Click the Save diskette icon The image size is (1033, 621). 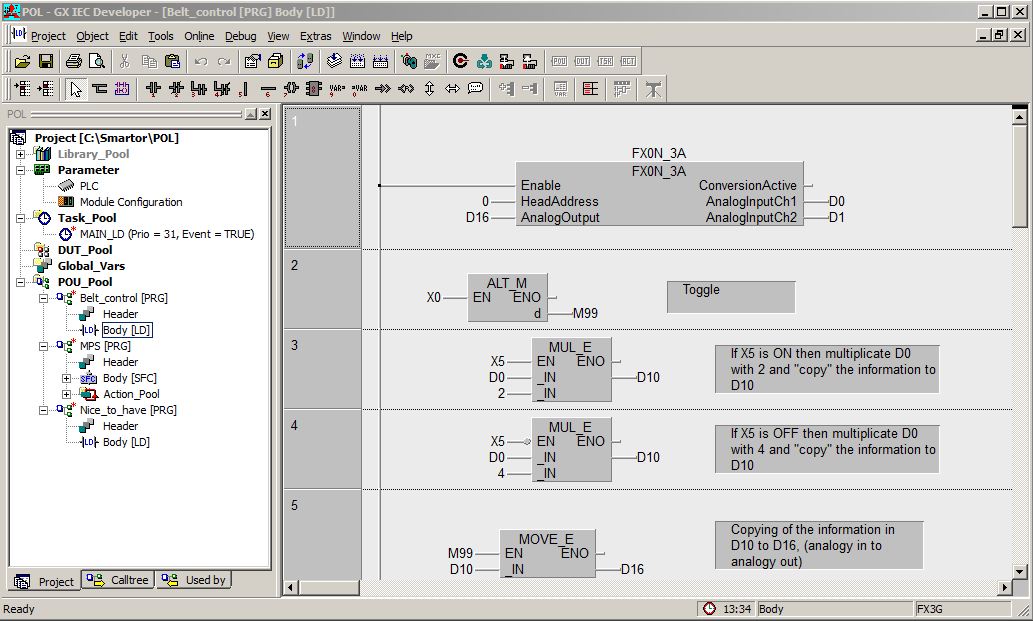point(45,61)
